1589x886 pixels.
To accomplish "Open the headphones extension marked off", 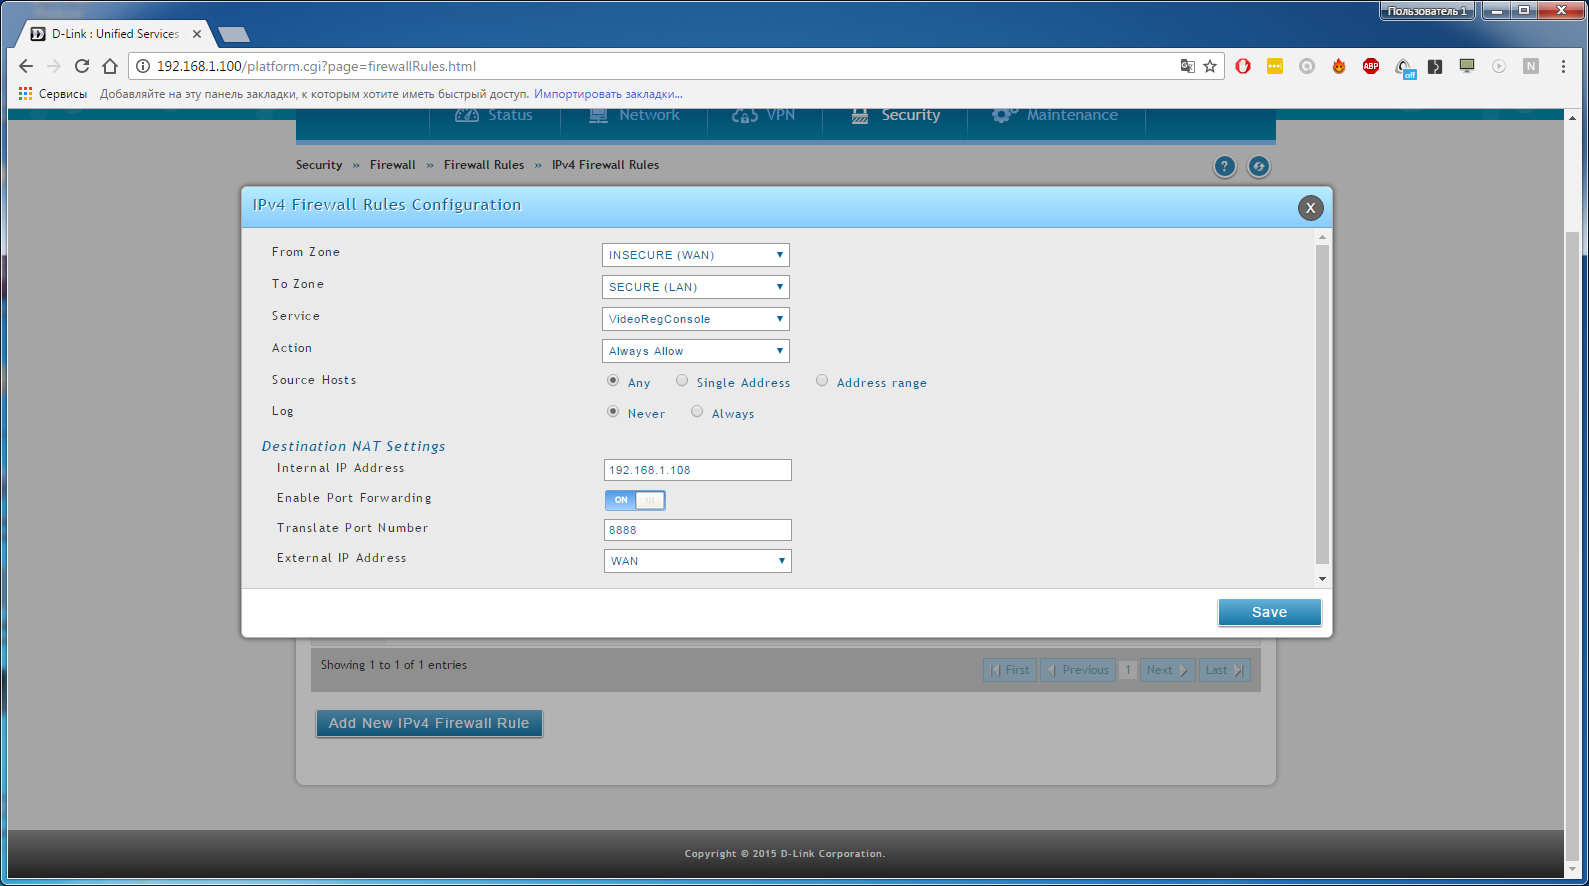I will tap(1404, 67).
